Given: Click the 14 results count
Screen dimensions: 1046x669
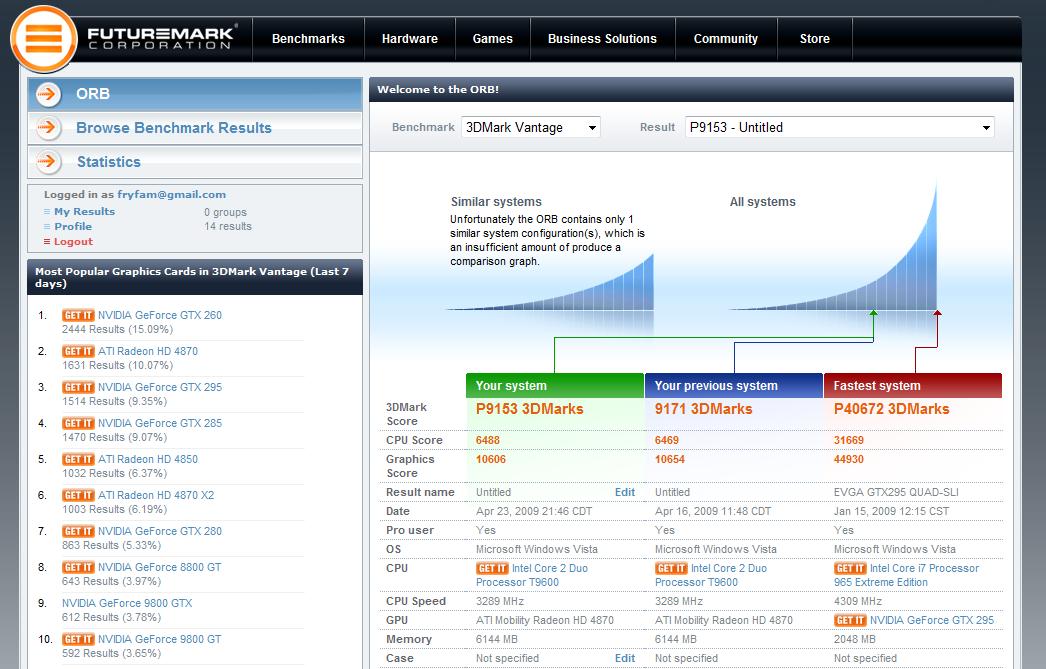Looking at the screenshot, I should click(x=228, y=227).
